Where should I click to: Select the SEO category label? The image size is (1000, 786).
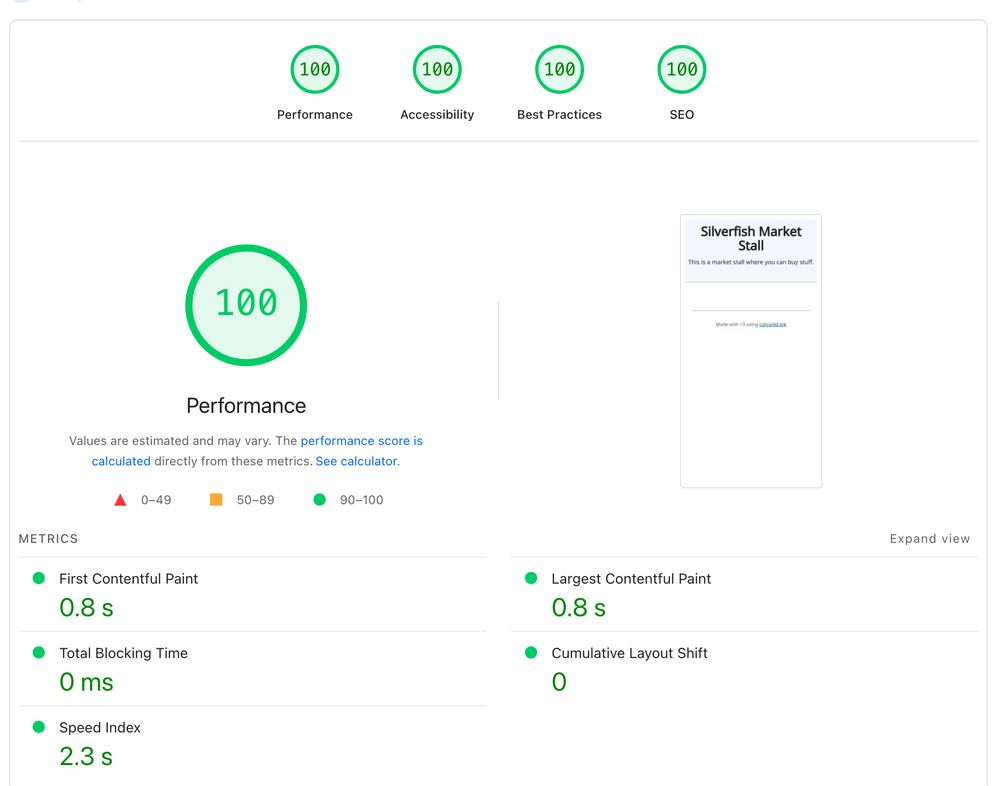tap(681, 114)
